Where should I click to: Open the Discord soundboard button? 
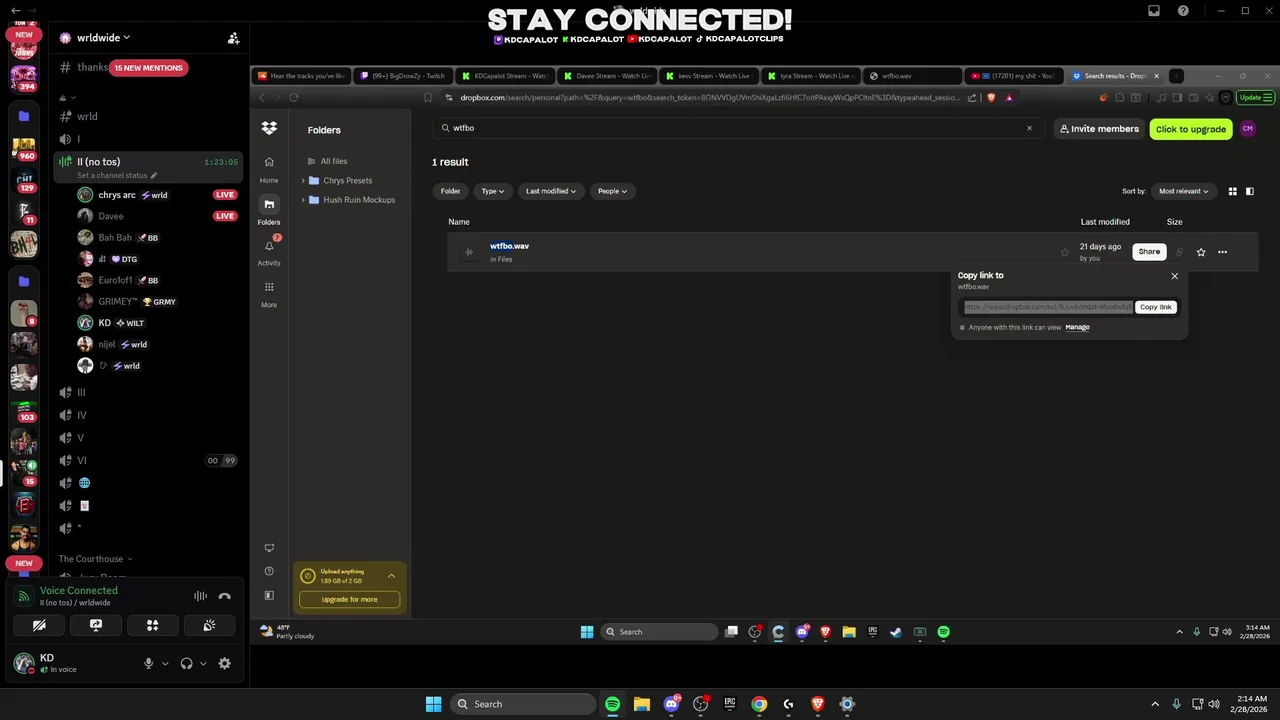pos(209,625)
